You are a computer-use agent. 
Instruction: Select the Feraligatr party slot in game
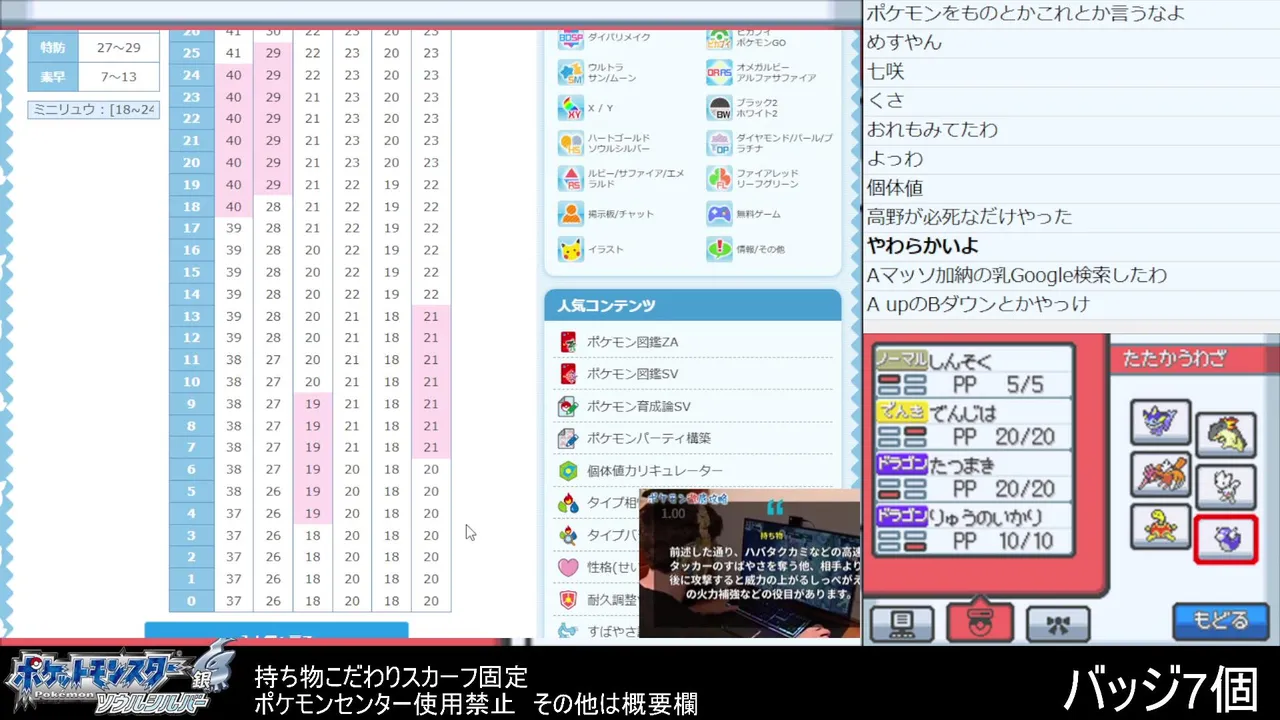coord(1161,422)
